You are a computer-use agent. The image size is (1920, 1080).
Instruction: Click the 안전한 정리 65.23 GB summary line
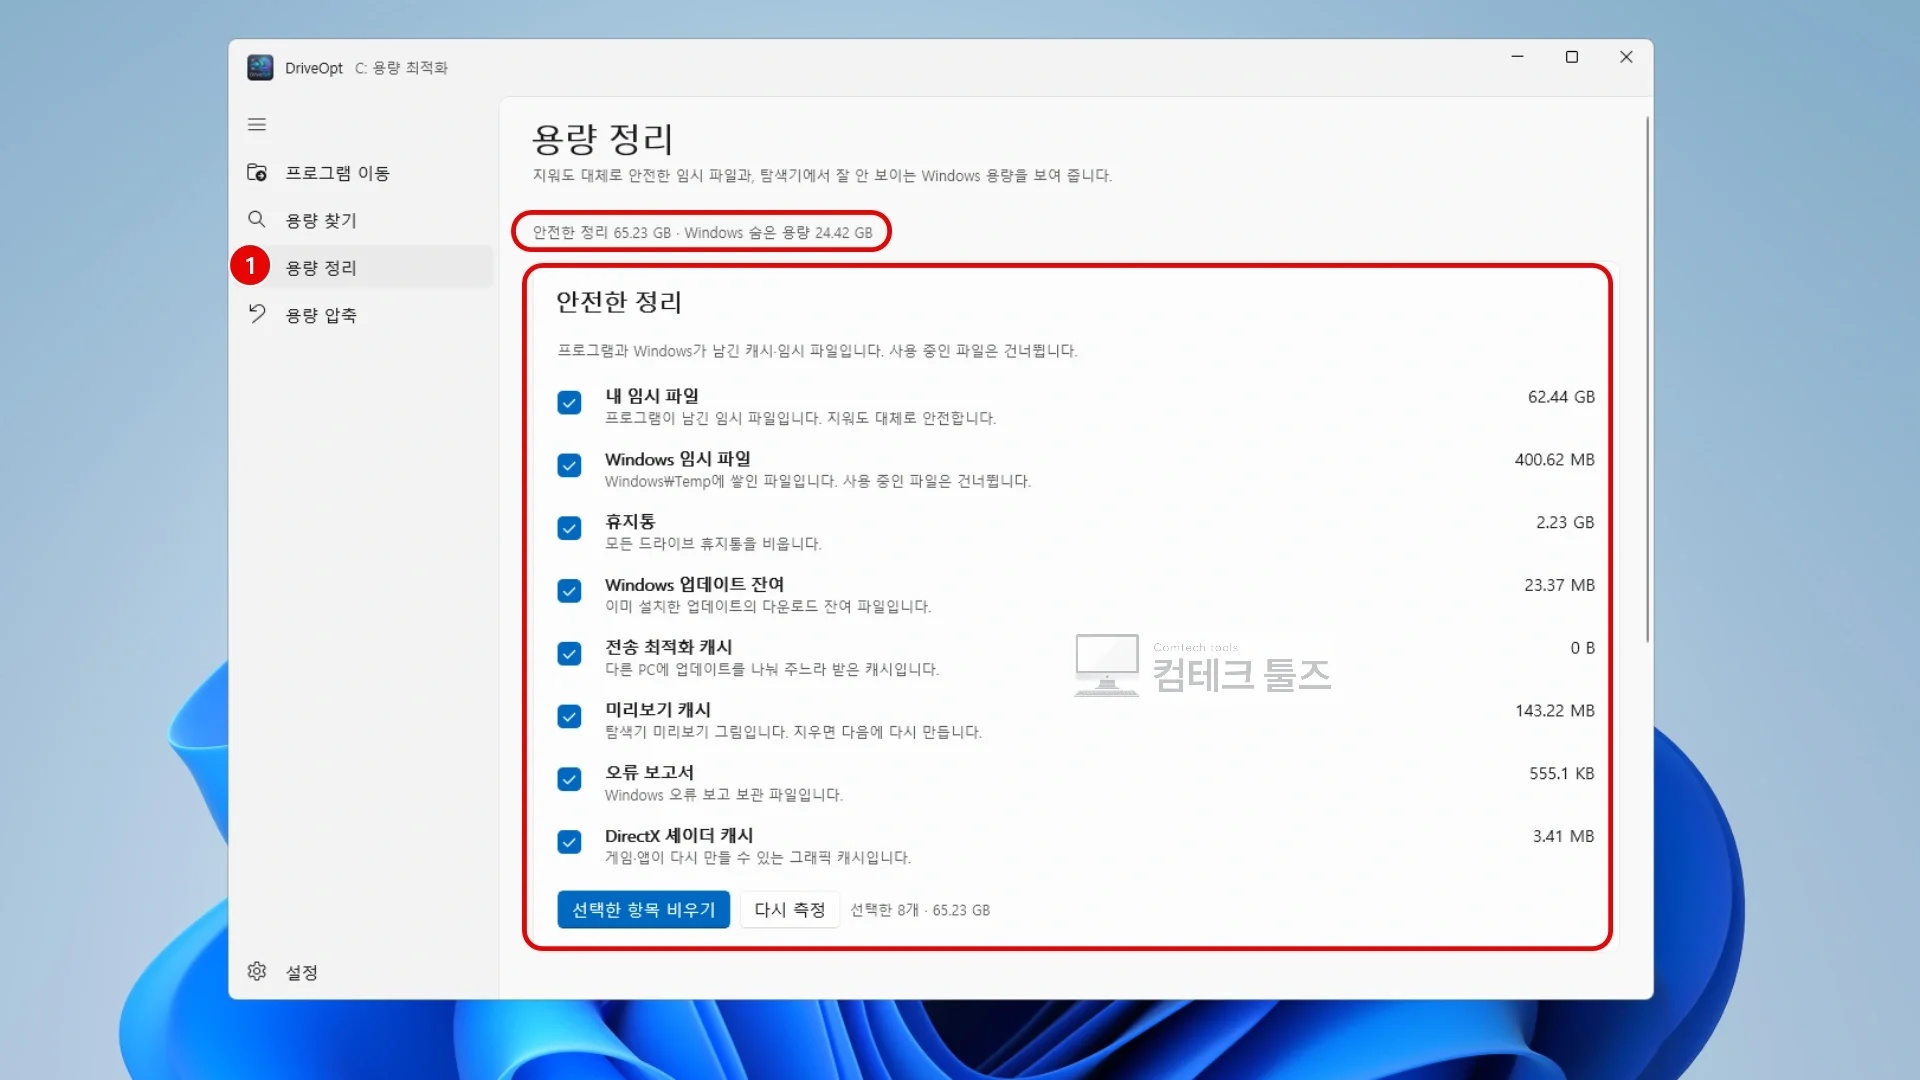pyautogui.click(x=702, y=232)
